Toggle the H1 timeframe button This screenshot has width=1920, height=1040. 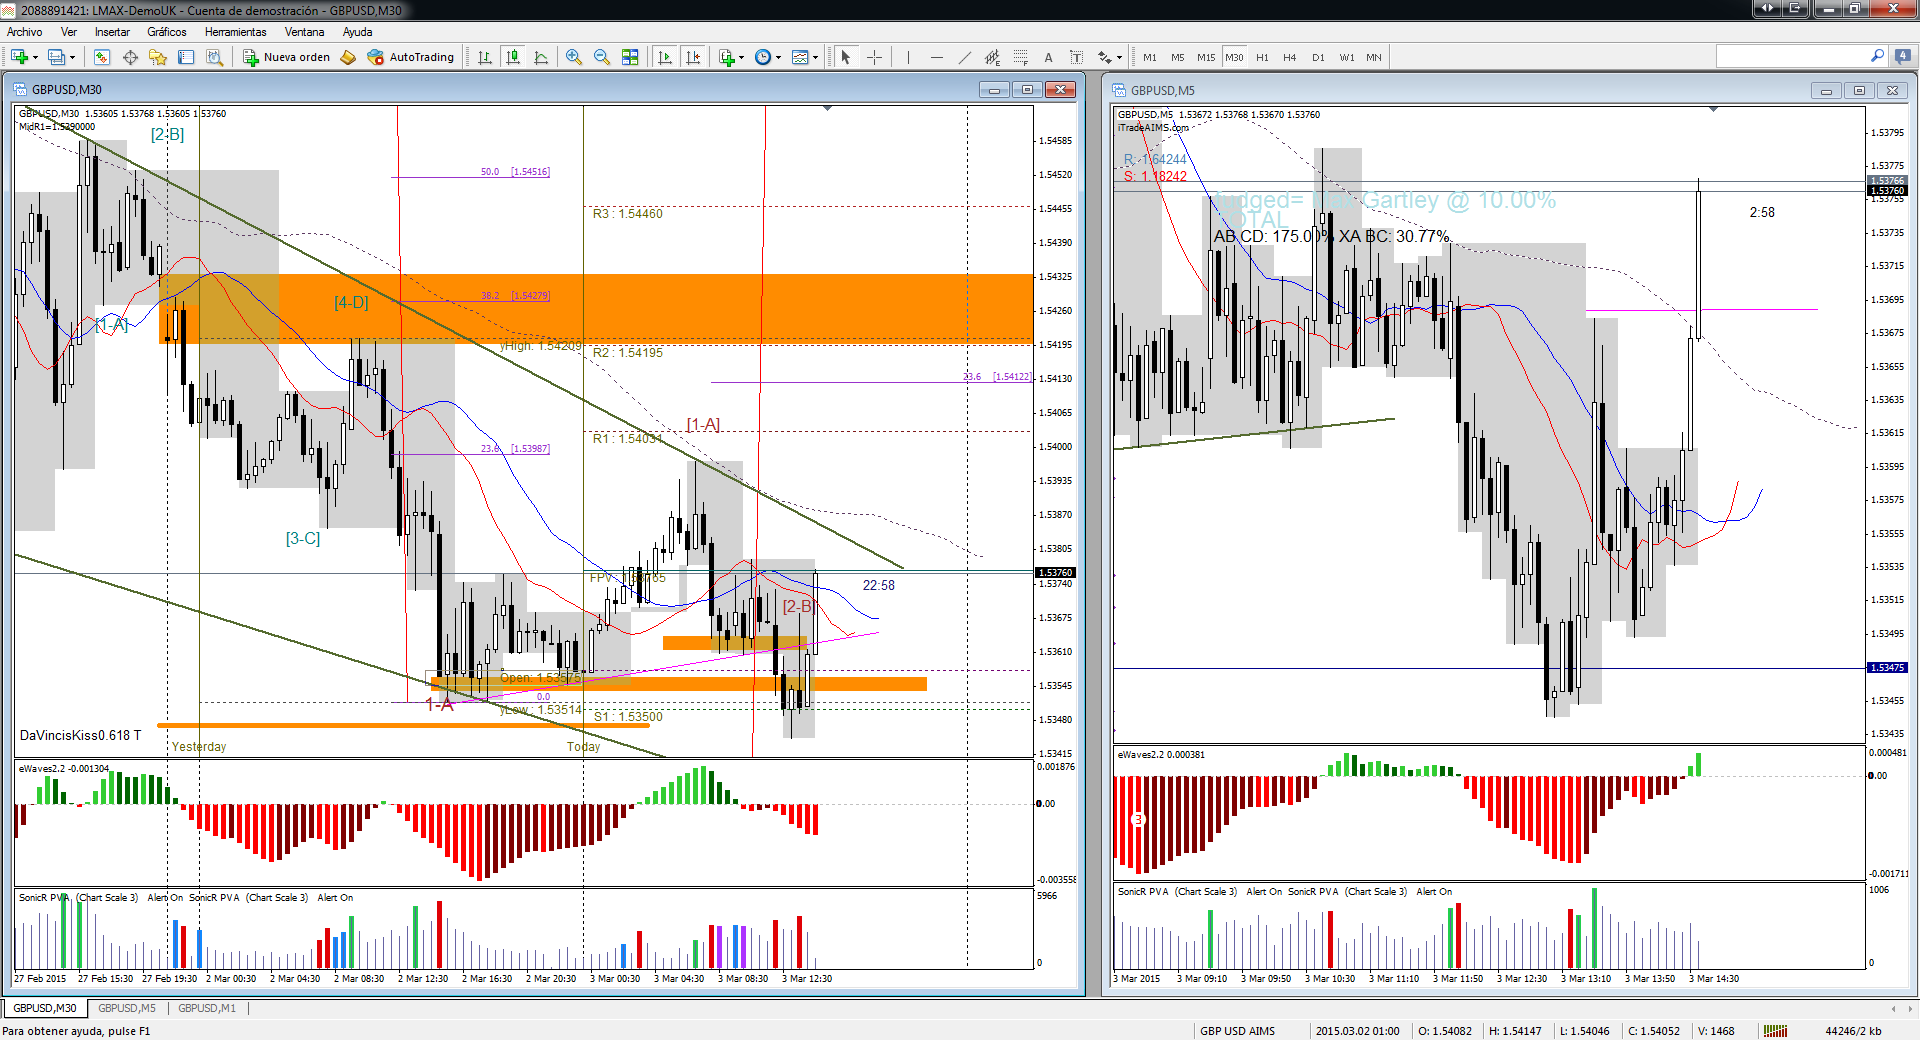pos(1262,57)
